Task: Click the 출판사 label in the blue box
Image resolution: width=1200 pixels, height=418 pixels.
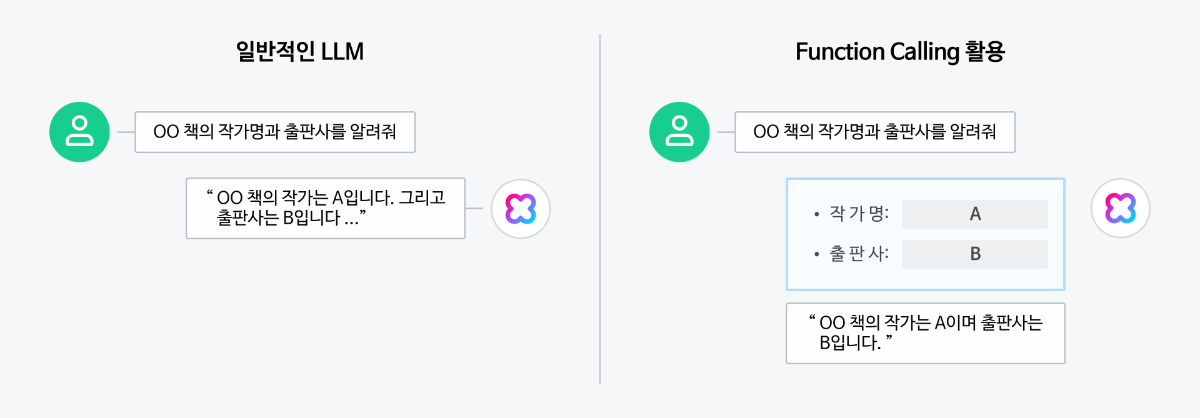Action: tap(853, 254)
